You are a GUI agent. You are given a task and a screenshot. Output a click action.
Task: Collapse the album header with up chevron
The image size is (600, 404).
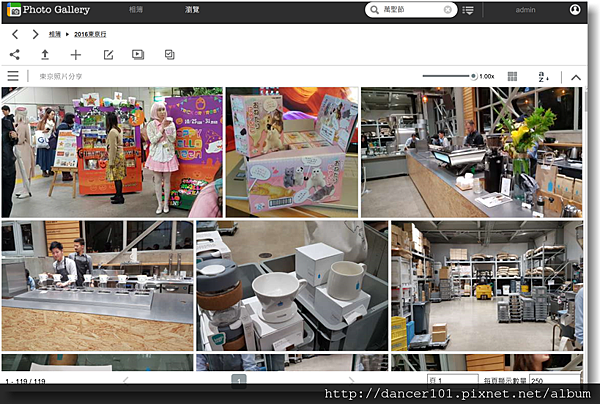click(576, 77)
